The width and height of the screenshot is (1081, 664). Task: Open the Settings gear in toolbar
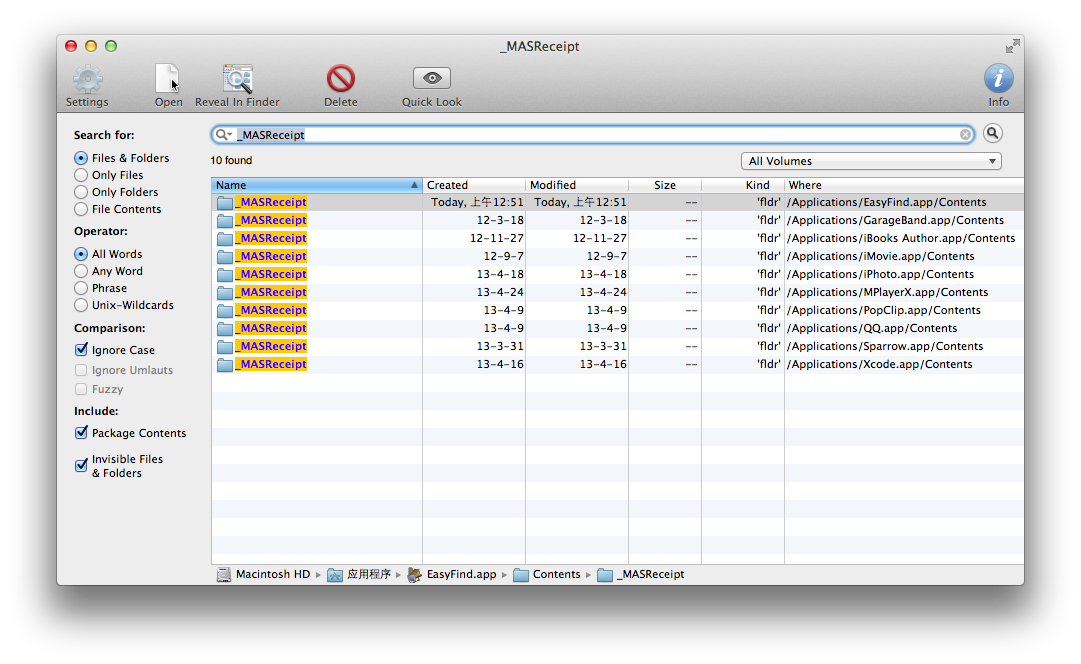87,80
